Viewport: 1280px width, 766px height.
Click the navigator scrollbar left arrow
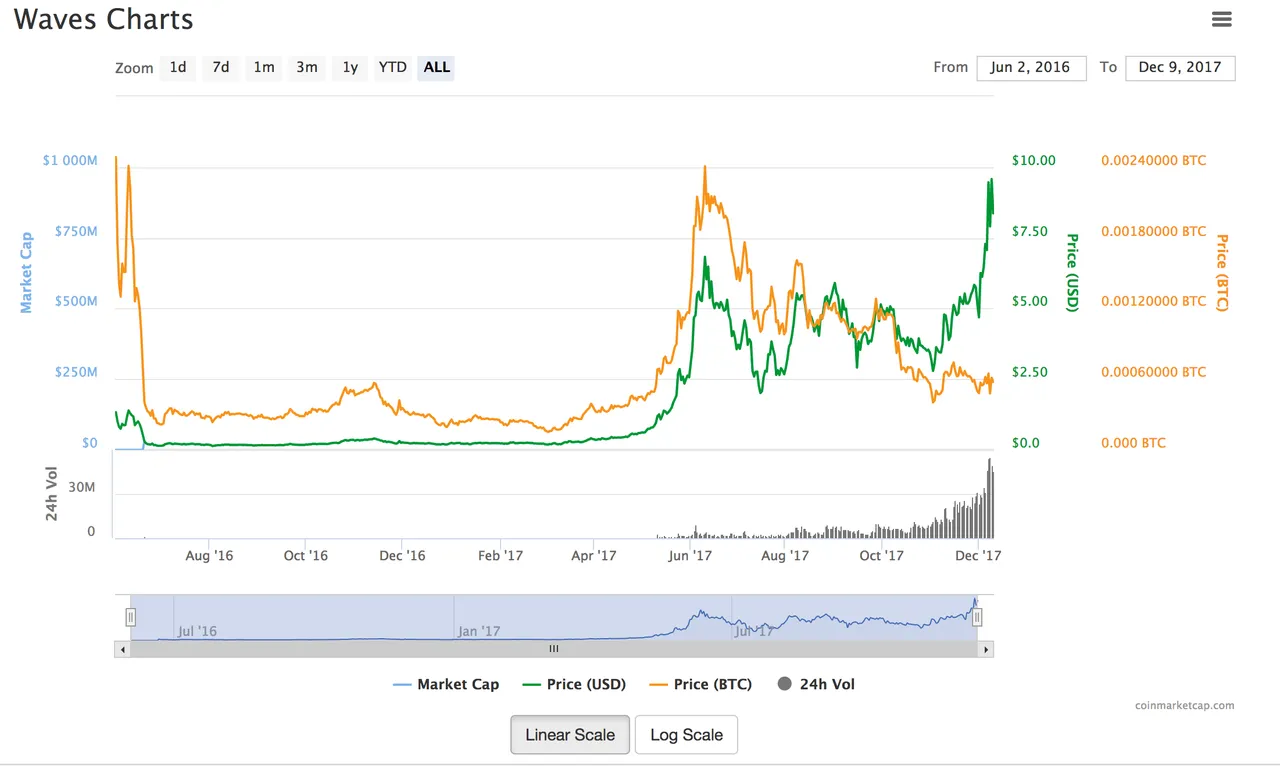pos(123,649)
